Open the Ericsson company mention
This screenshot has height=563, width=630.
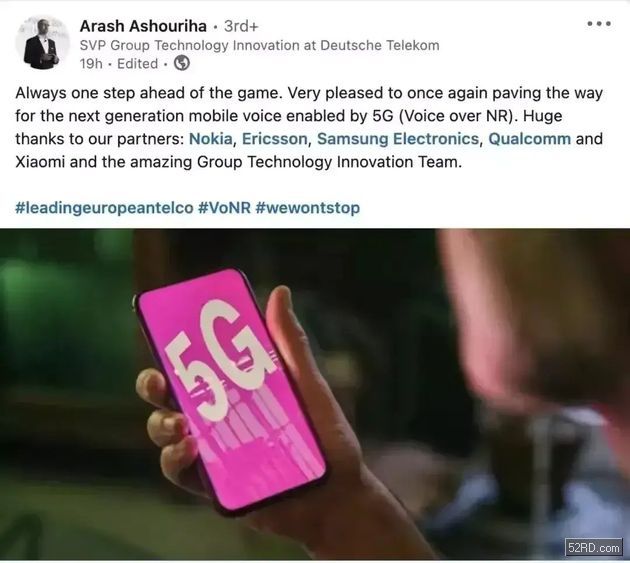click(275, 139)
